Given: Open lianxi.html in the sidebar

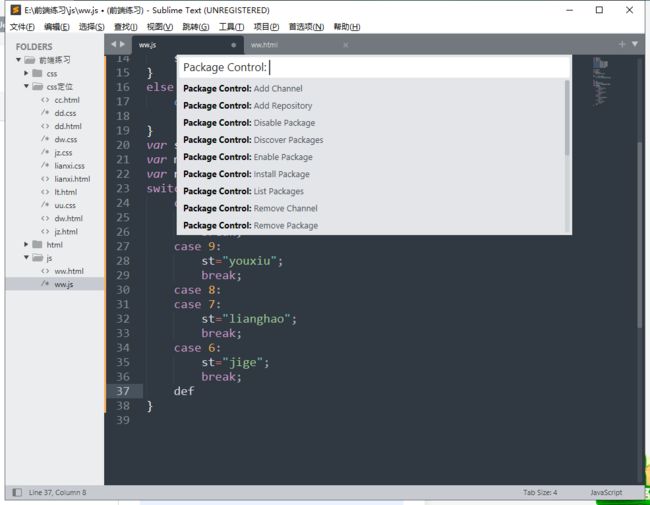Looking at the screenshot, I should [x=72, y=179].
